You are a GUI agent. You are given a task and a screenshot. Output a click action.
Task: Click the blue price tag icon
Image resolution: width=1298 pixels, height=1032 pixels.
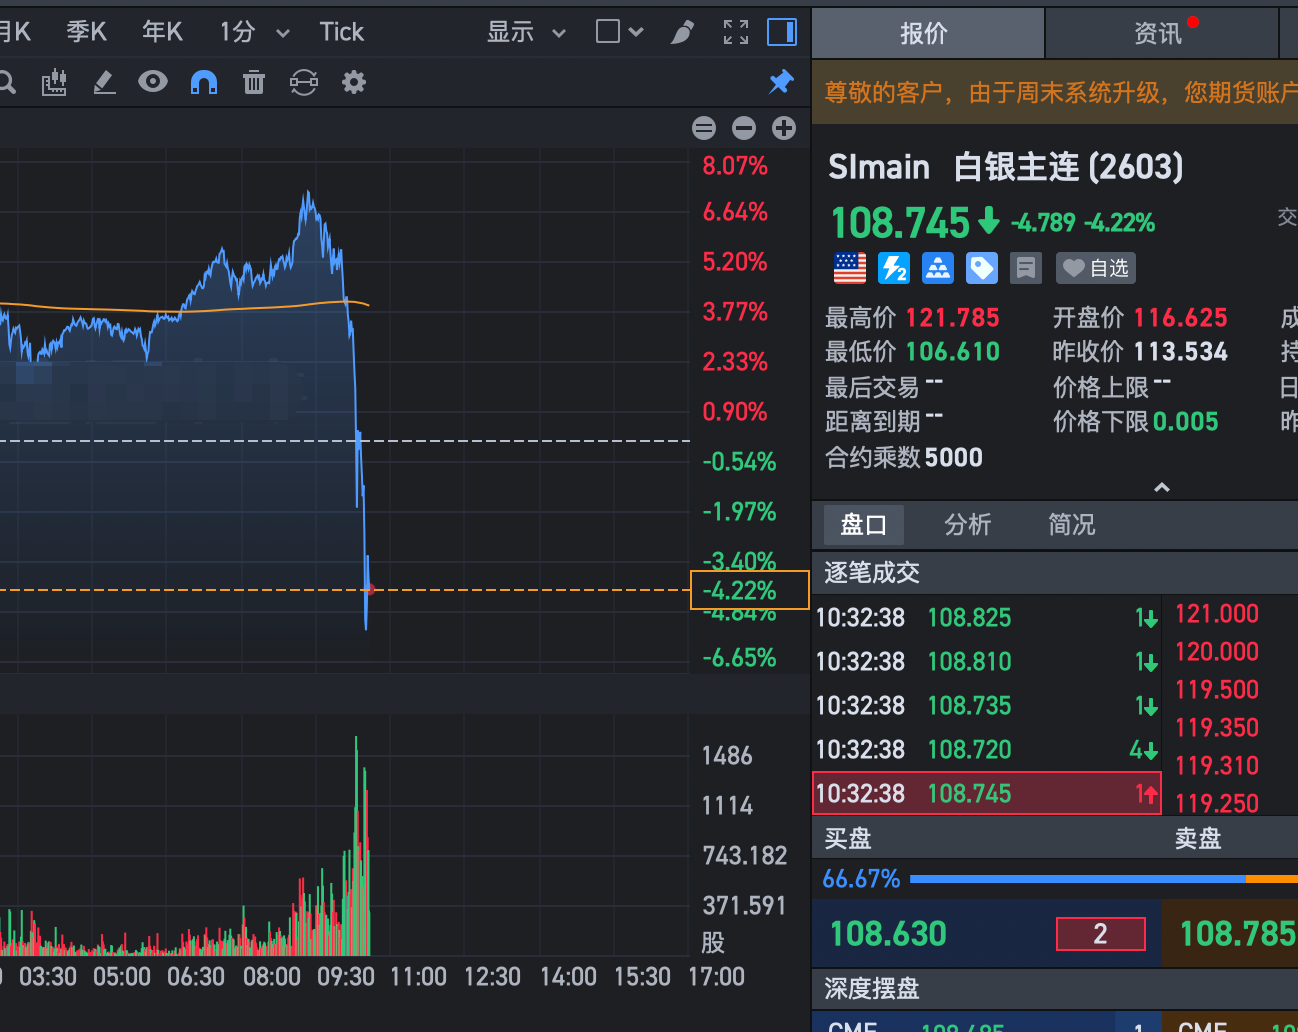coord(981,268)
